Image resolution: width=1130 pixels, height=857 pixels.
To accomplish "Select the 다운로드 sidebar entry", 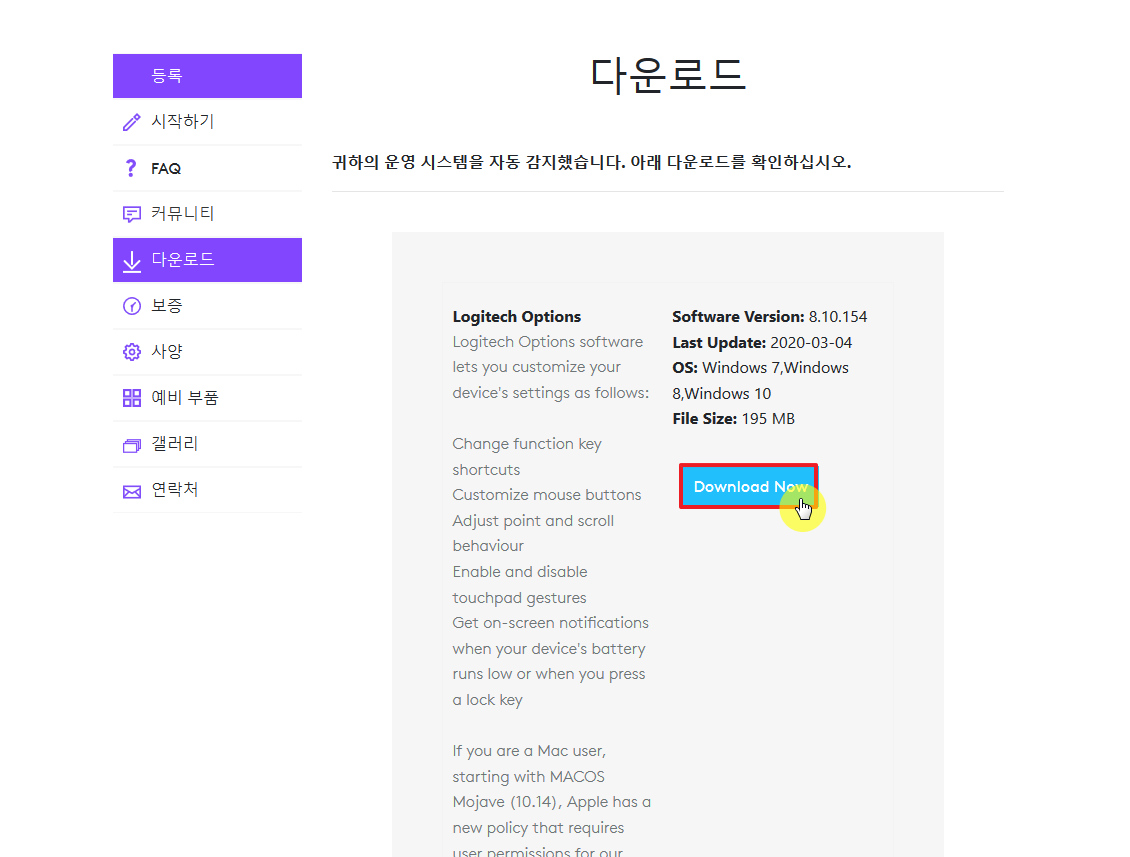I will tap(208, 259).
